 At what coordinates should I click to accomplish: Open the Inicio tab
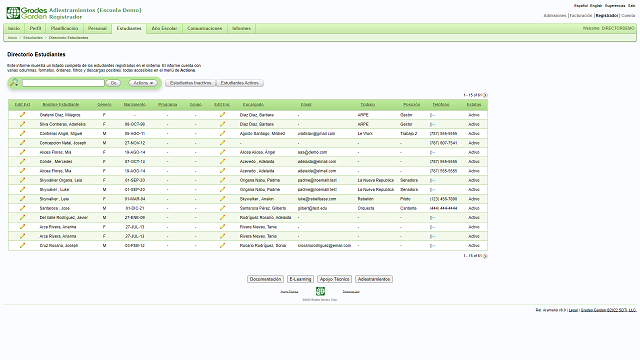pyautogui.click(x=14, y=29)
